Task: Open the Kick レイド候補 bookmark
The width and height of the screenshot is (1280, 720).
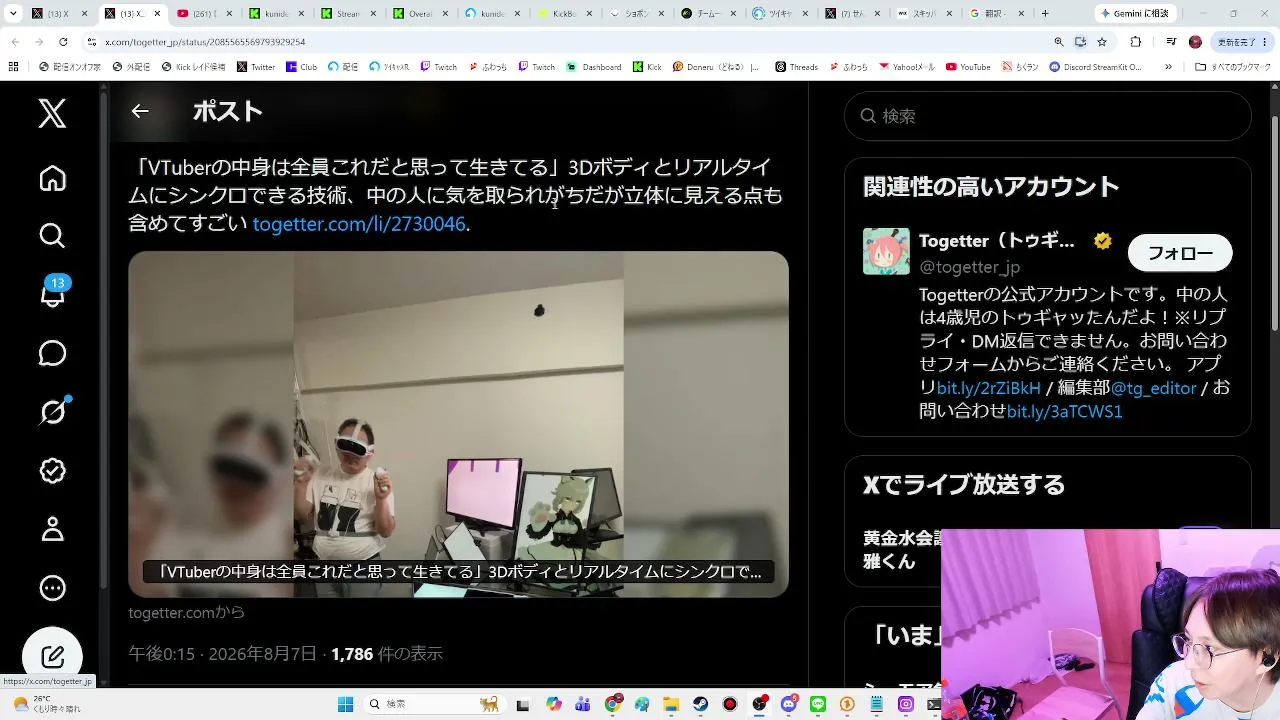Action: point(192,67)
